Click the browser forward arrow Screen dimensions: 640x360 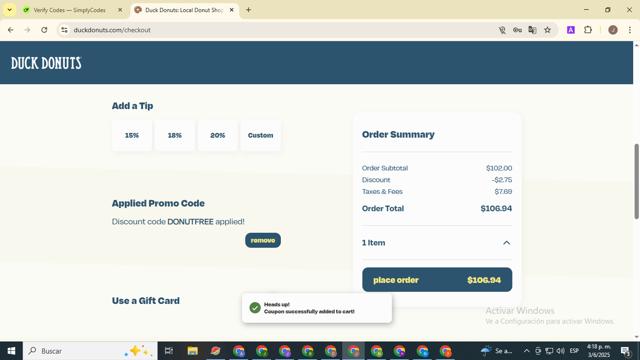pyautogui.click(x=27, y=30)
